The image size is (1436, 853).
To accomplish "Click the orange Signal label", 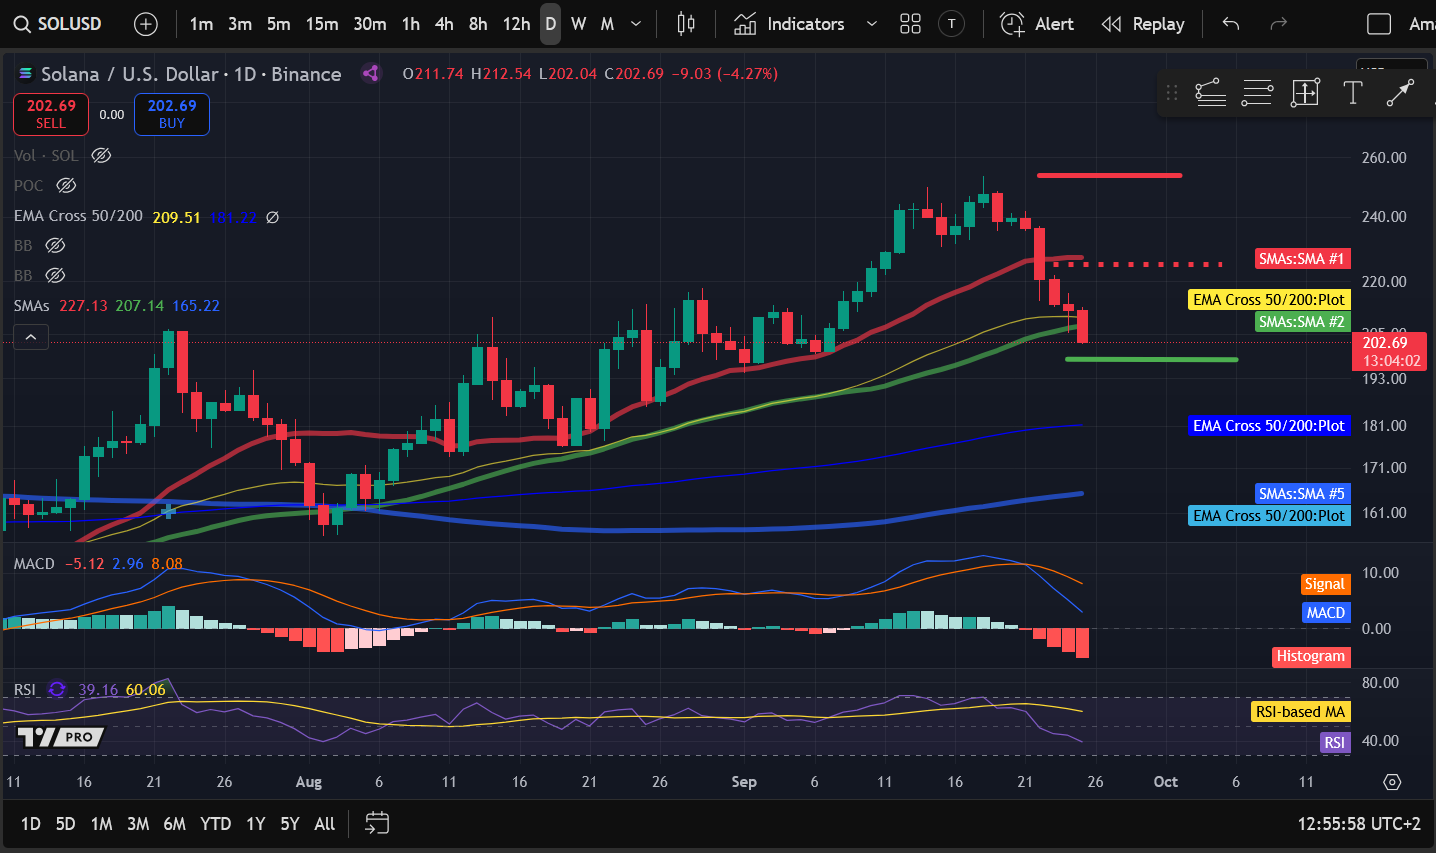I will 1324,584.
